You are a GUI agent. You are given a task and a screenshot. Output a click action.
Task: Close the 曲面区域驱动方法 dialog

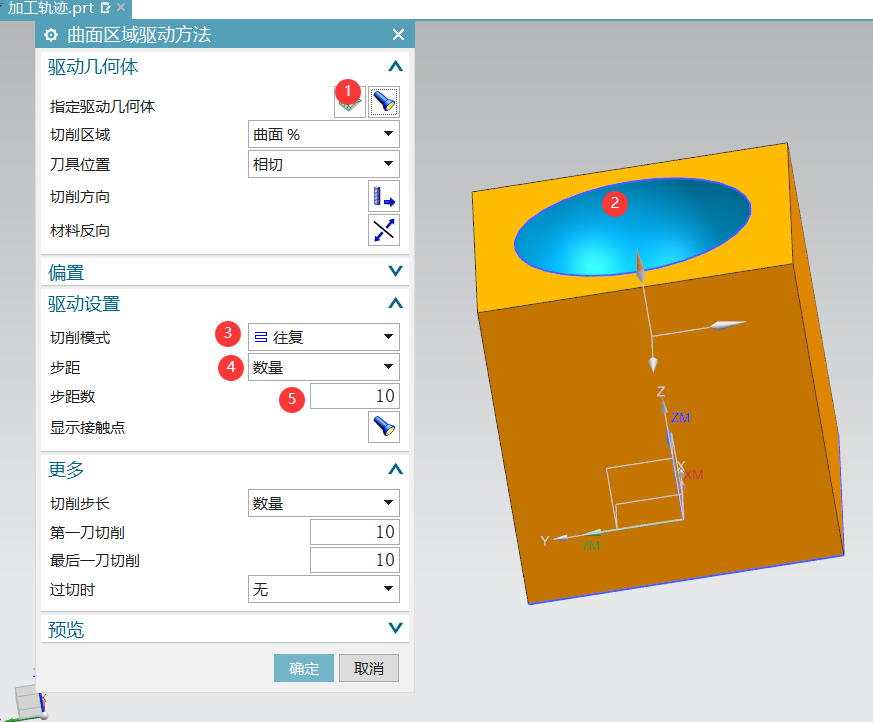(398, 35)
